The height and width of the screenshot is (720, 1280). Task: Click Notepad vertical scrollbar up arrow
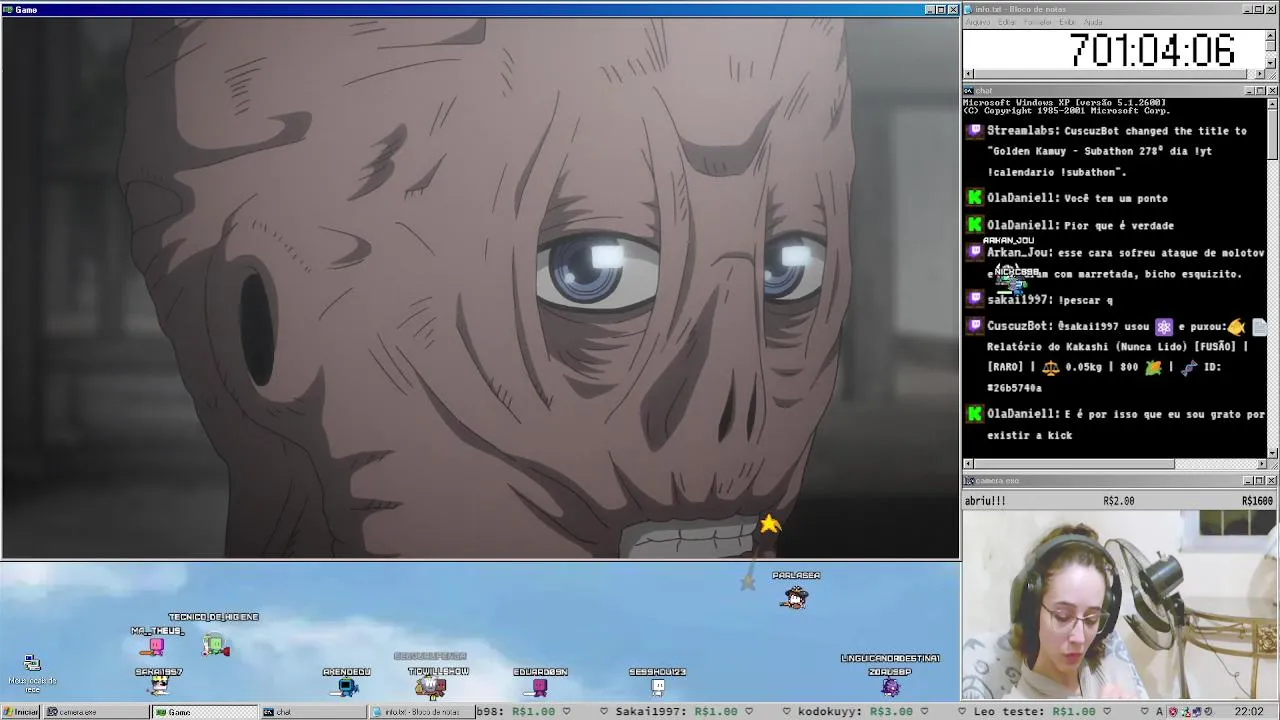pyautogui.click(x=1271, y=35)
